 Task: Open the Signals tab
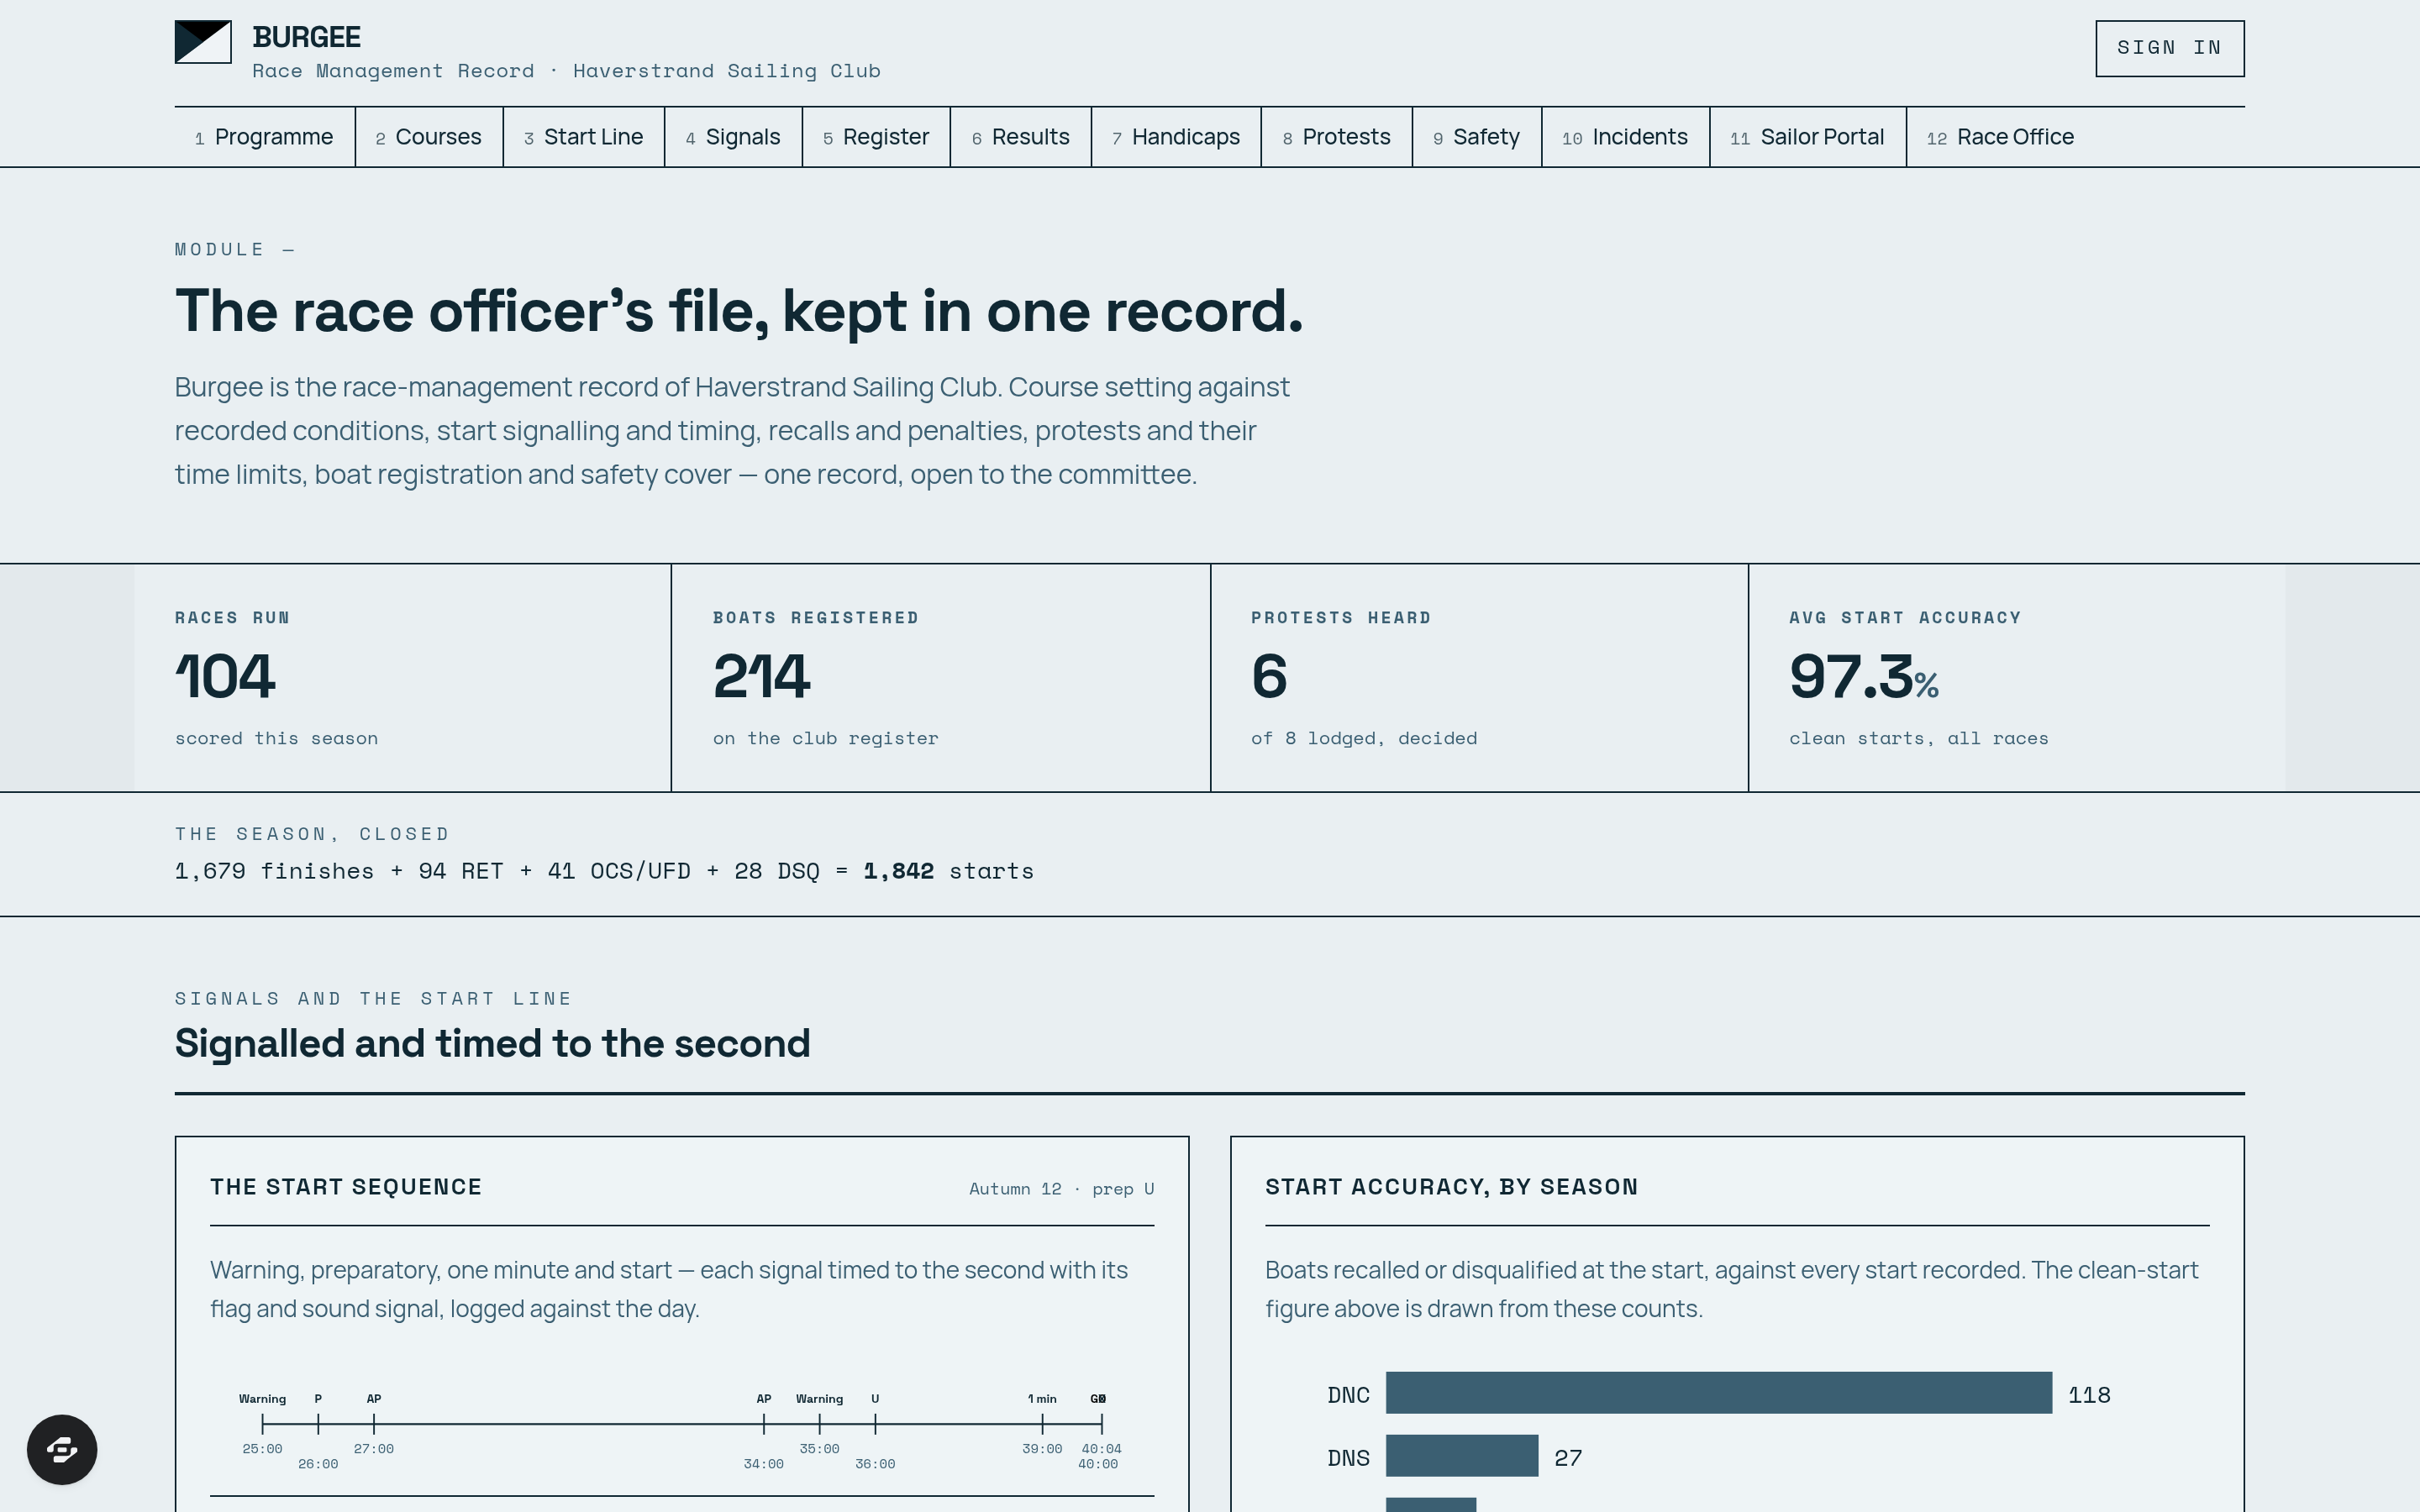(733, 137)
